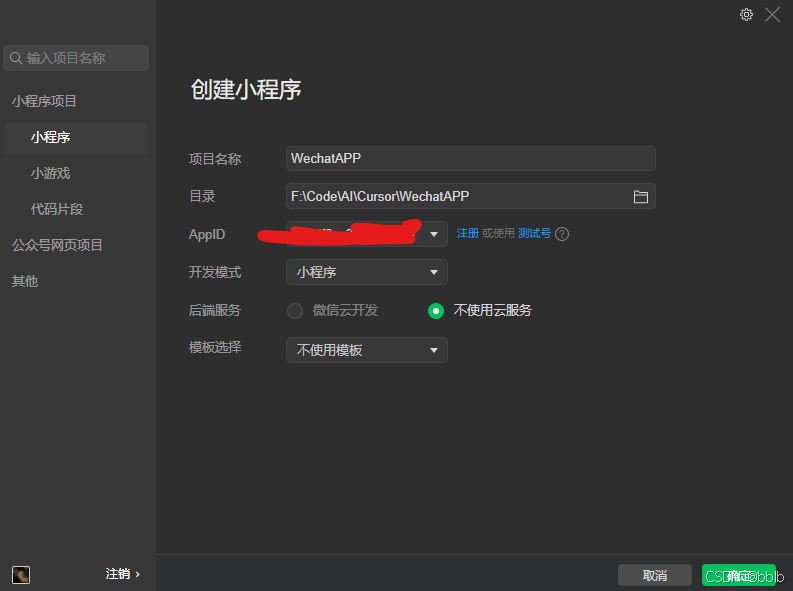This screenshot has height=591, width=793.
Task: Click the user avatar thumbnail
Action: point(21,575)
